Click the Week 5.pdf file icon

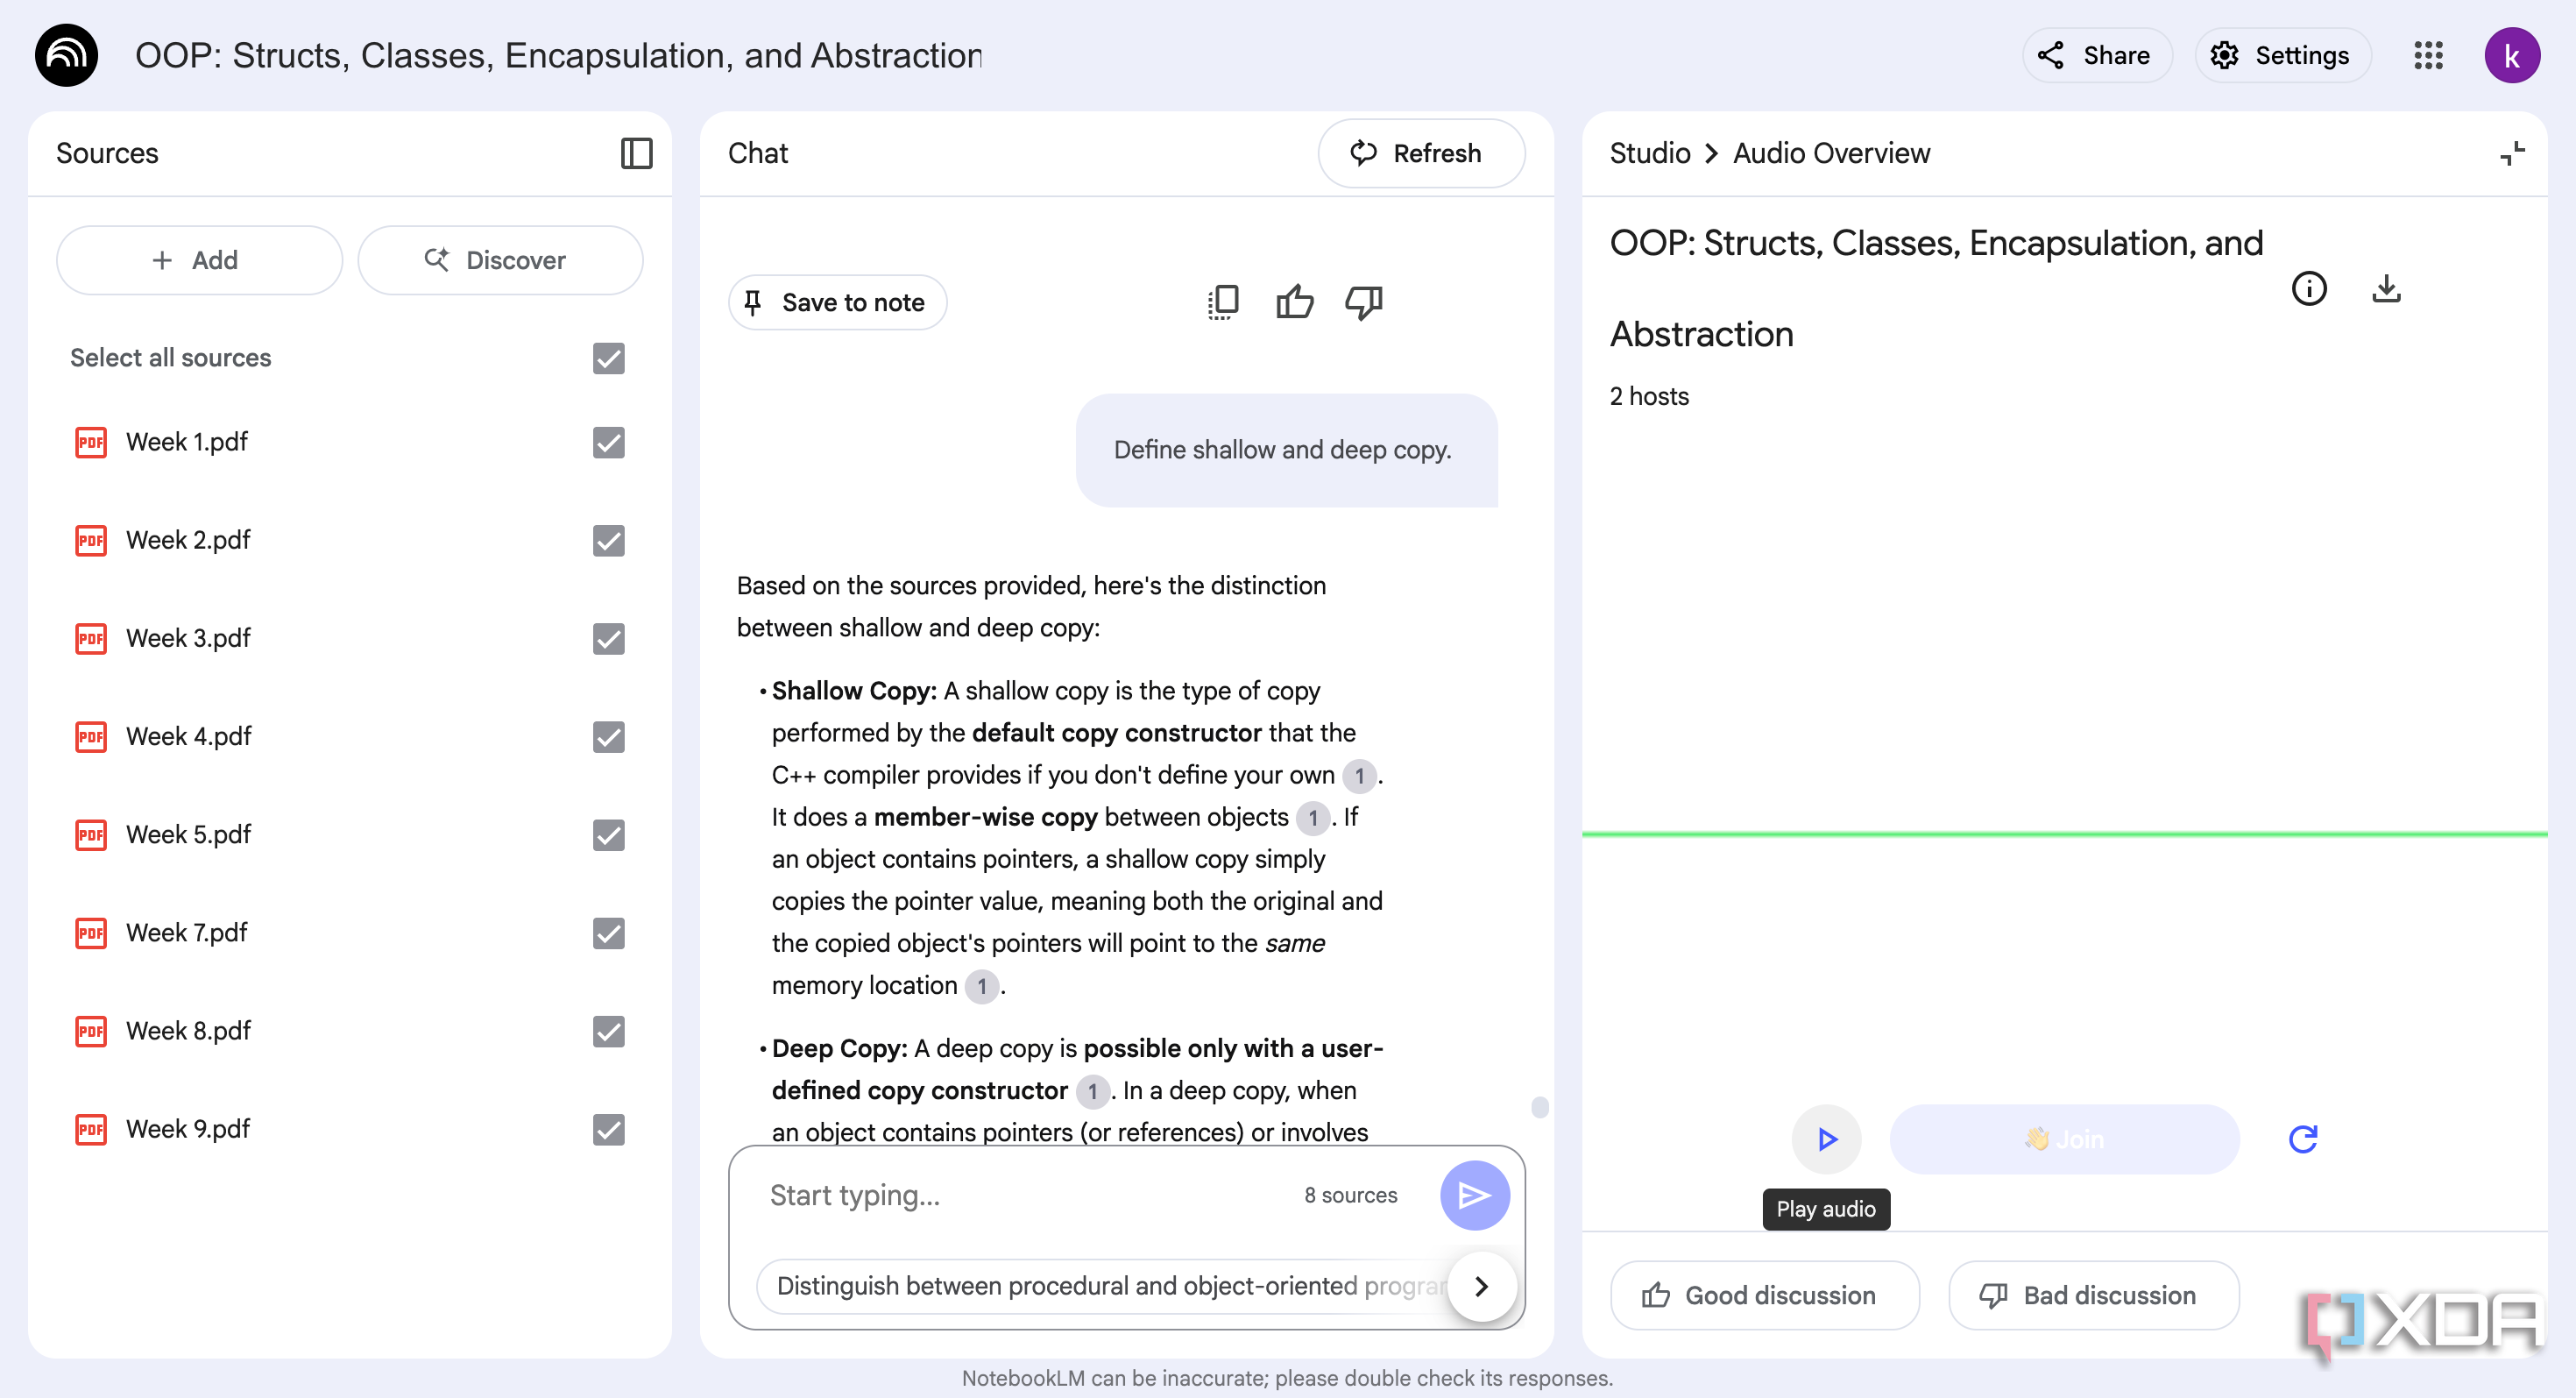pyautogui.click(x=91, y=835)
